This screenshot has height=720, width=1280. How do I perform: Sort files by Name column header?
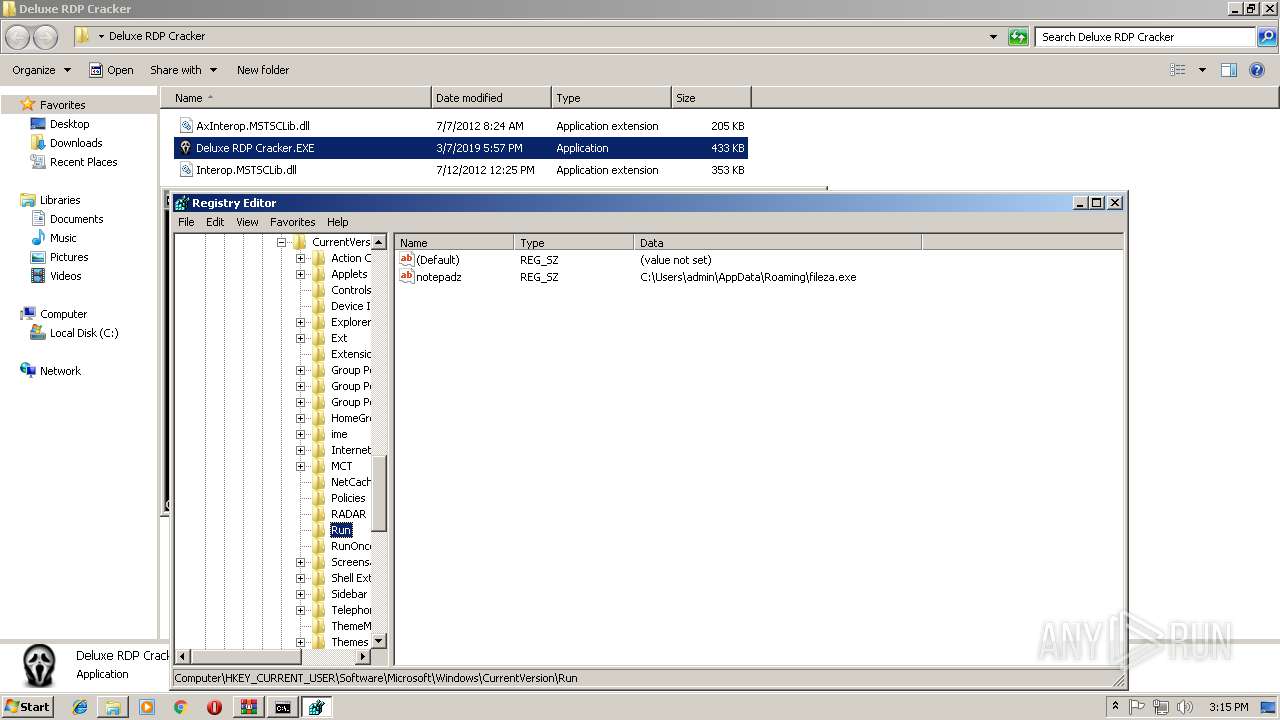coord(296,98)
